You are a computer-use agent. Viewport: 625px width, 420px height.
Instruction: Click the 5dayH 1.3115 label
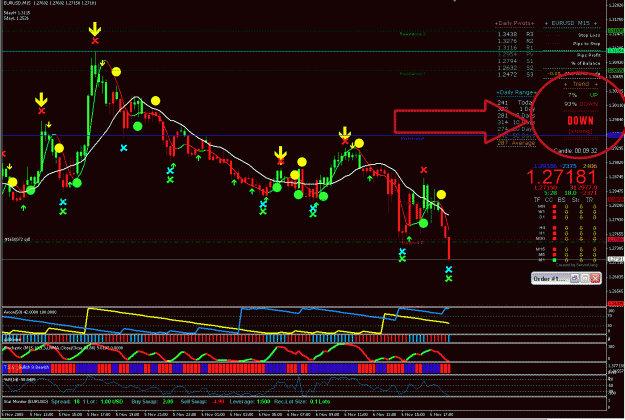coord(16,13)
